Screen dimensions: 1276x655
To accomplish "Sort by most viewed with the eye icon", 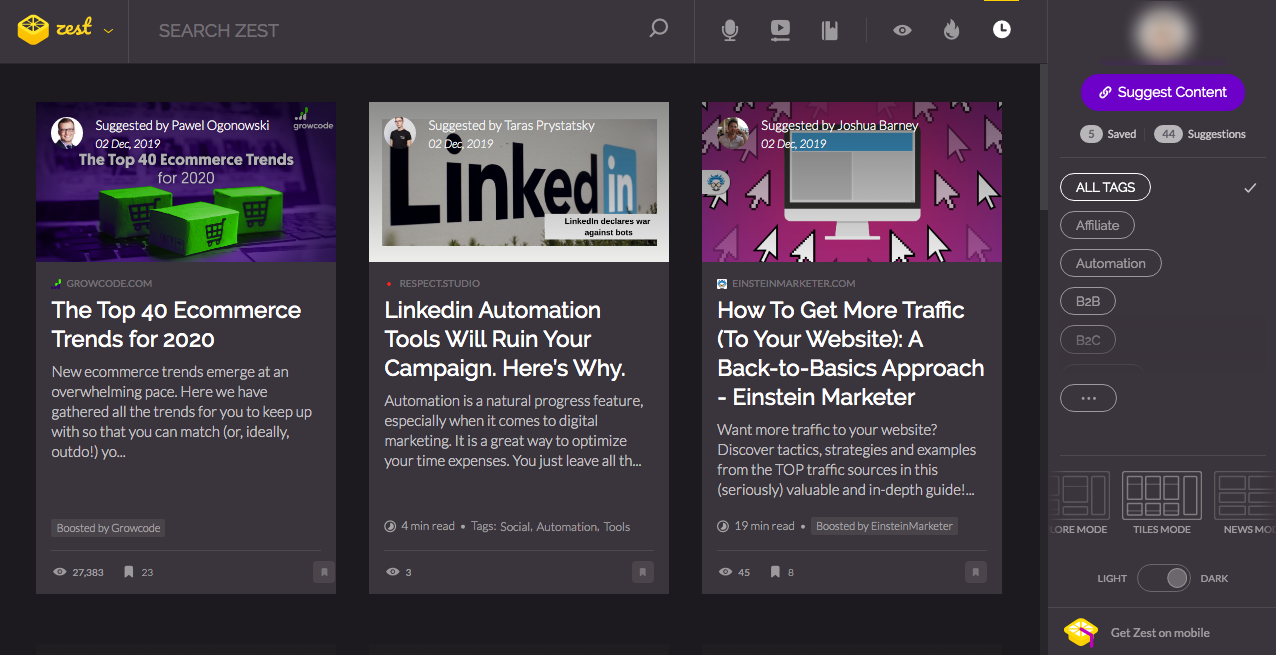I will [902, 30].
